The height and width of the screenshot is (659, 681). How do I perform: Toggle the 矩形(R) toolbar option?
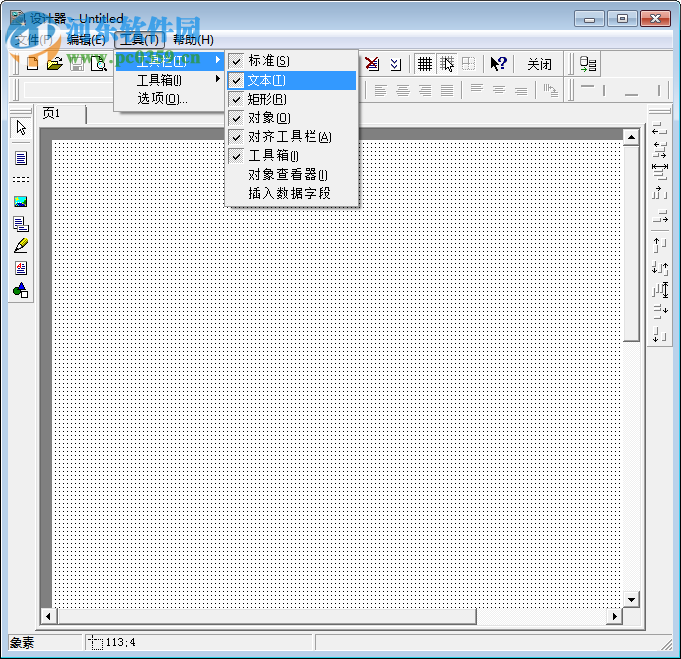pyautogui.click(x=292, y=99)
